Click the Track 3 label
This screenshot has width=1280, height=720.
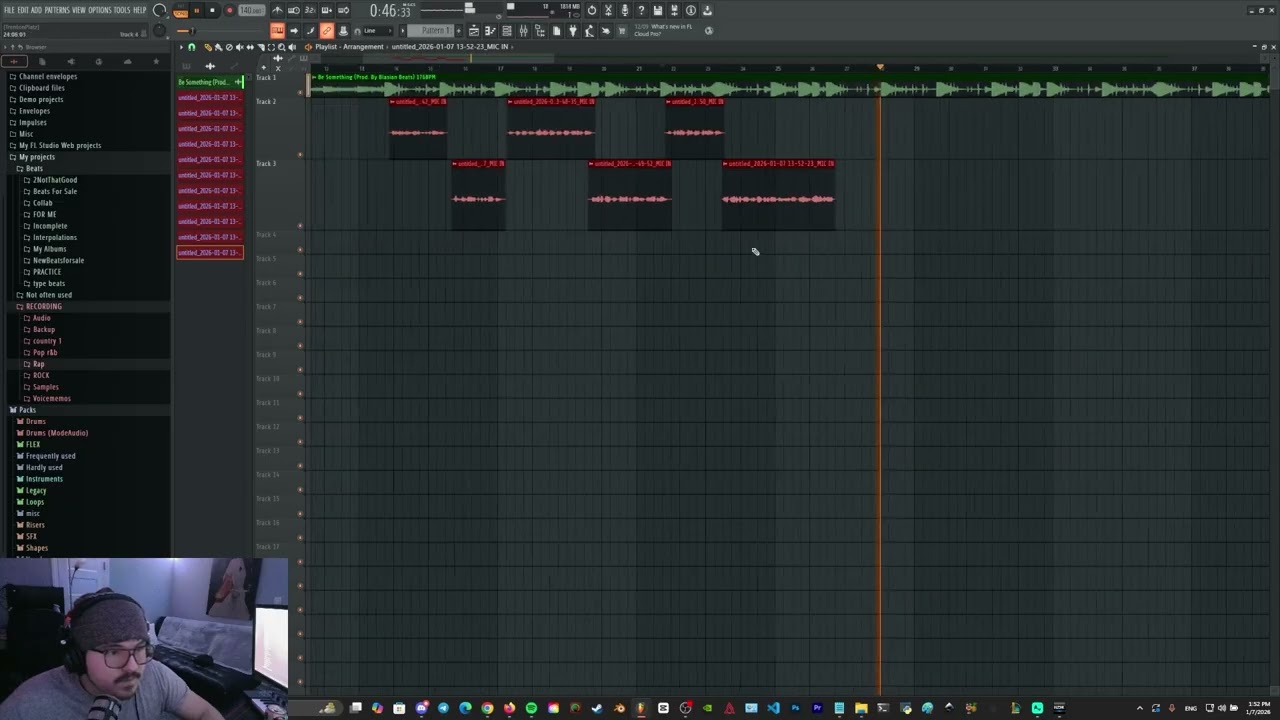coord(266,163)
